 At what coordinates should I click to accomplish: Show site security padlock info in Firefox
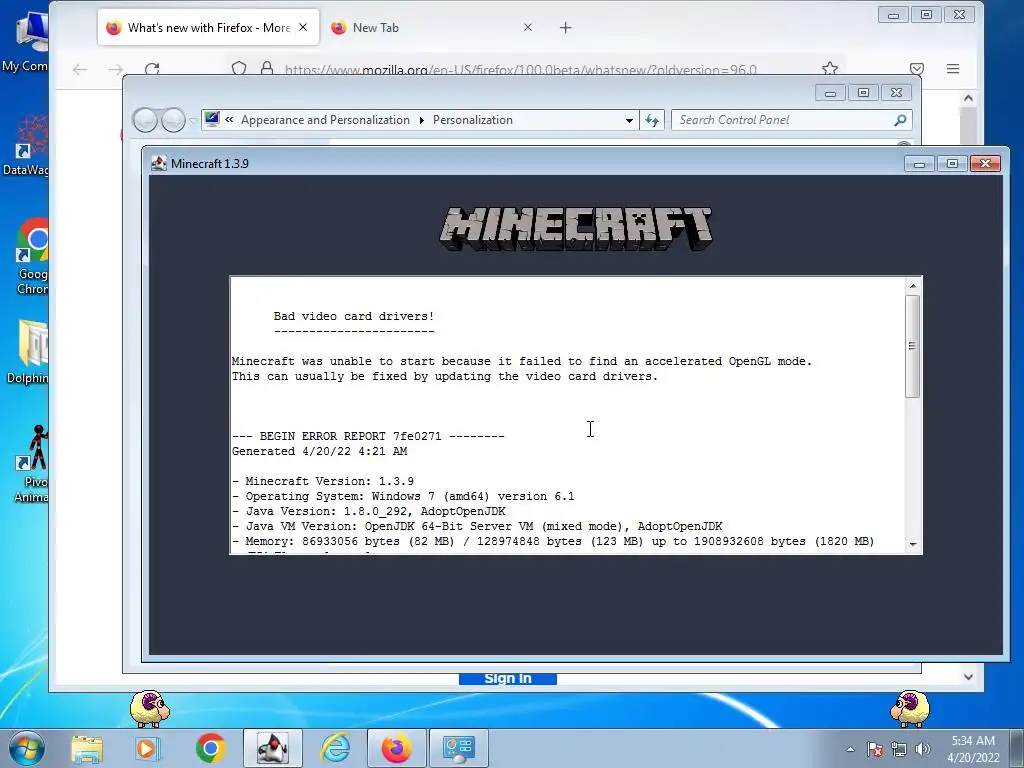tap(266, 69)
